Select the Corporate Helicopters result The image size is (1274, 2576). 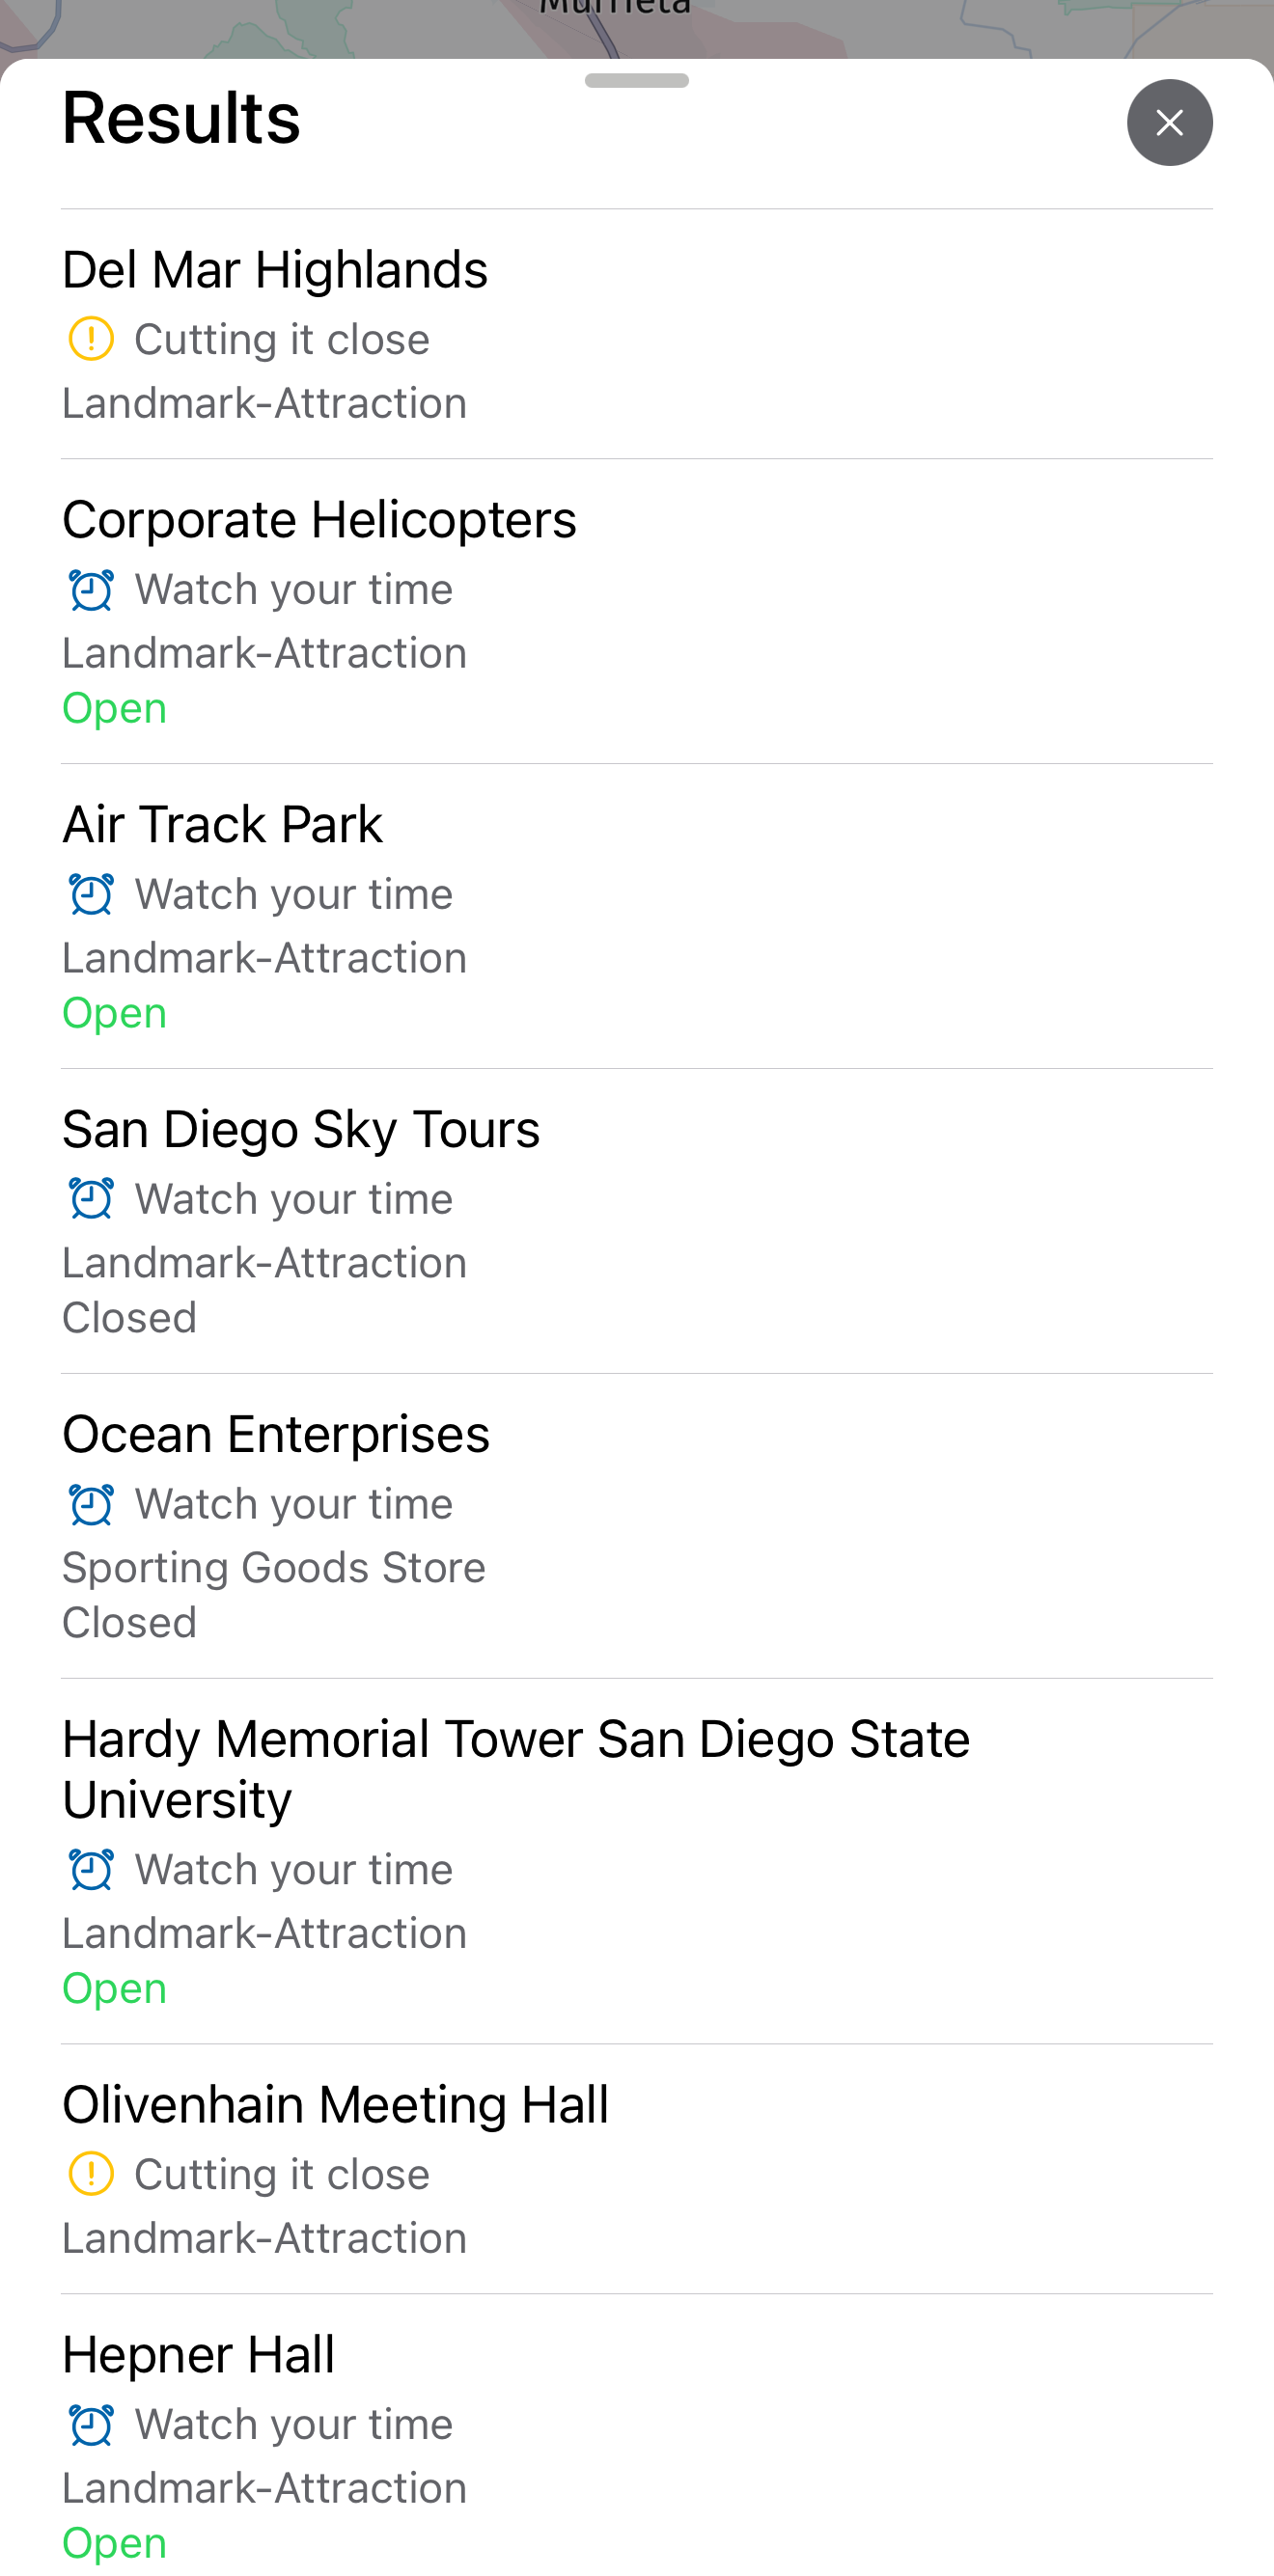pyautogui.click(x=319, y=520)
